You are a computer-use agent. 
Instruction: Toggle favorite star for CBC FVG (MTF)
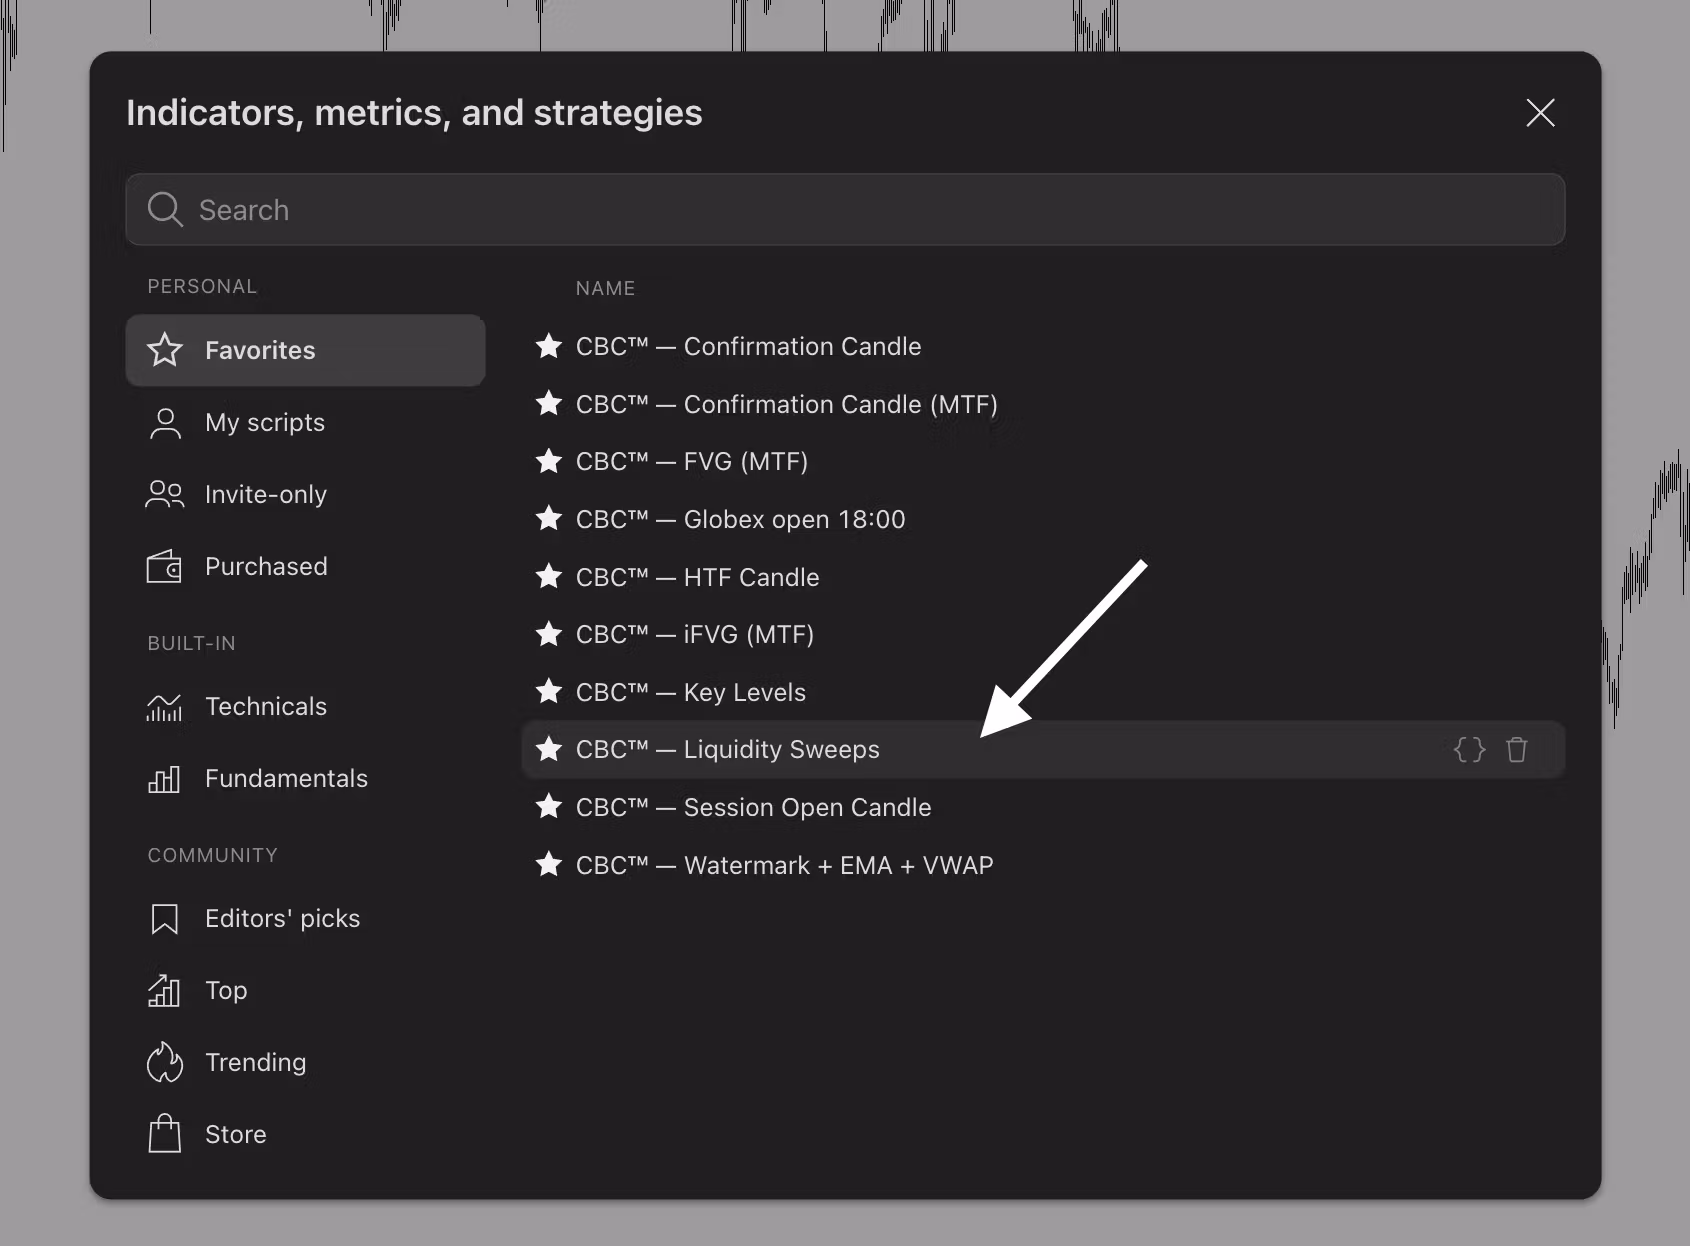click(548, 462)
